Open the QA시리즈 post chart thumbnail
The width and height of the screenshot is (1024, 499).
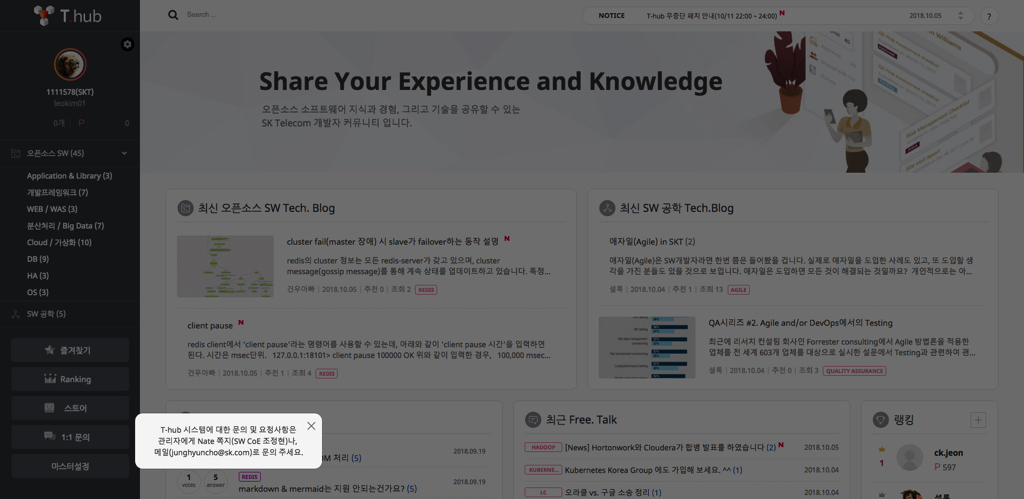click(x=647, y=347)
